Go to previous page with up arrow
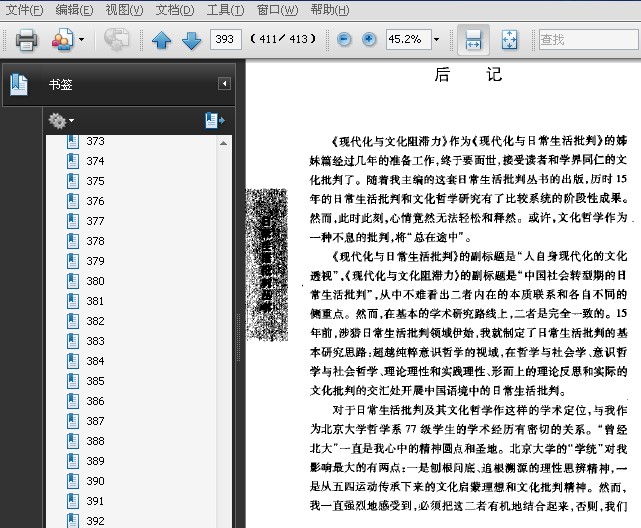The height and width of the screenshot is (528, 641). point(162,40)
